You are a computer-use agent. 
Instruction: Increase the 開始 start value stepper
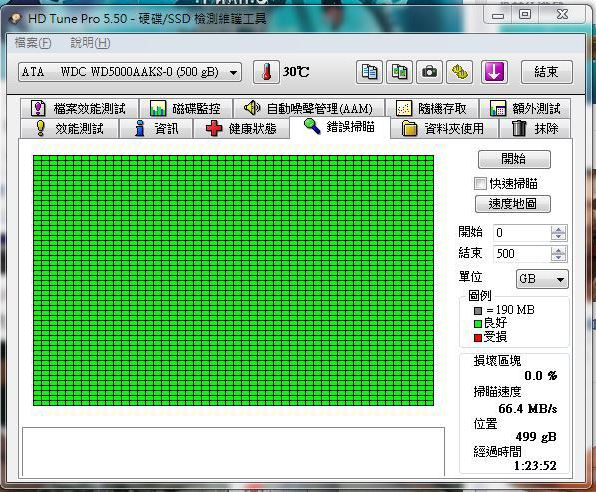[558, 229]
